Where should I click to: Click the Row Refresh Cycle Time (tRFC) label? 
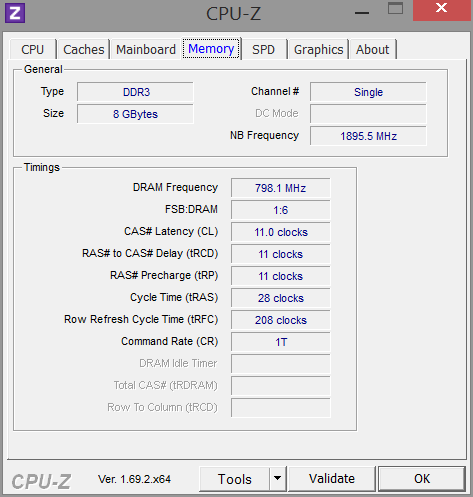(141, 320)
